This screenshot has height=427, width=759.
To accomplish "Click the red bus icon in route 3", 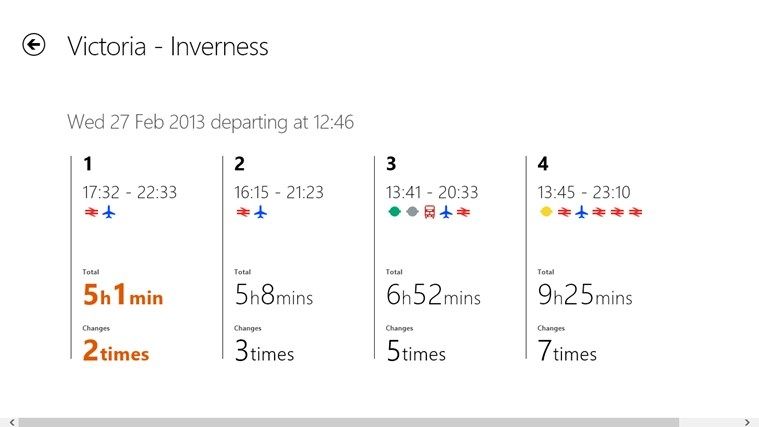I will (429, 212).
